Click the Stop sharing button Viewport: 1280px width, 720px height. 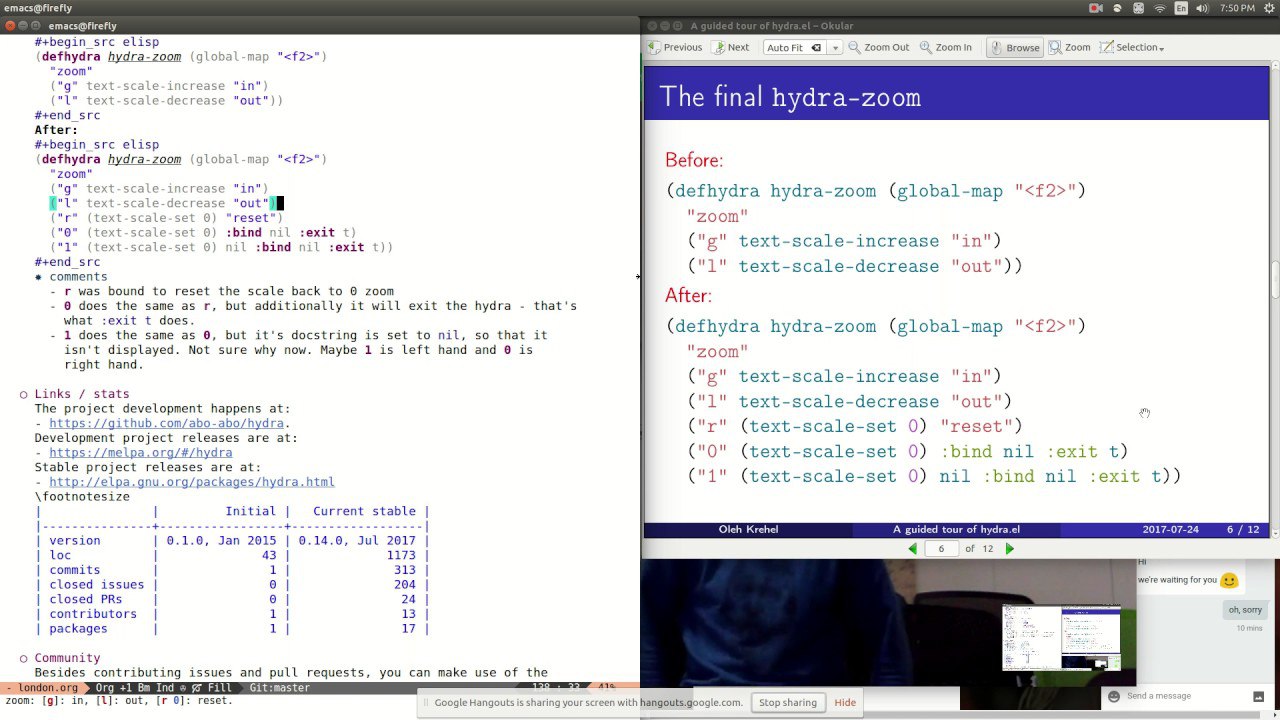coord(787,702)
